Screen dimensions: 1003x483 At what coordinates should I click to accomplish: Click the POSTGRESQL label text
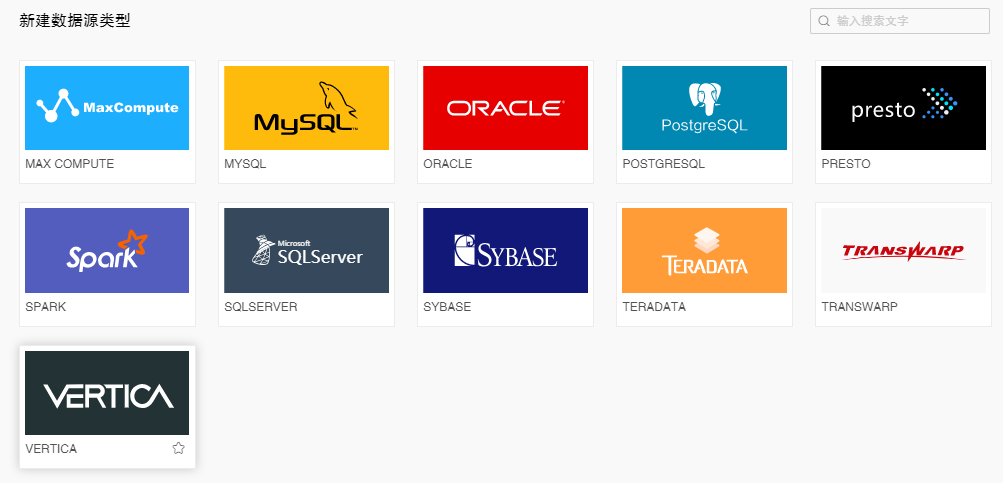[663, 164]
